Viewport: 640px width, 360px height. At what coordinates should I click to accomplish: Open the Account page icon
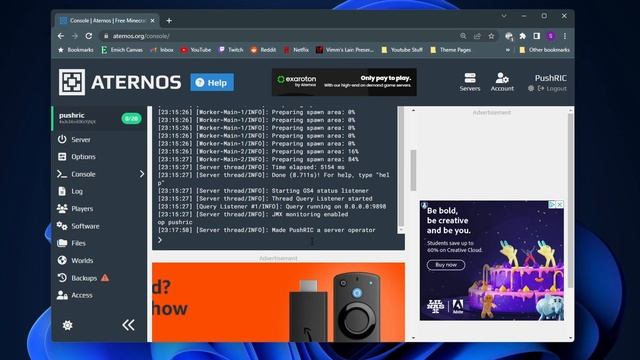(x=502, y=82)
